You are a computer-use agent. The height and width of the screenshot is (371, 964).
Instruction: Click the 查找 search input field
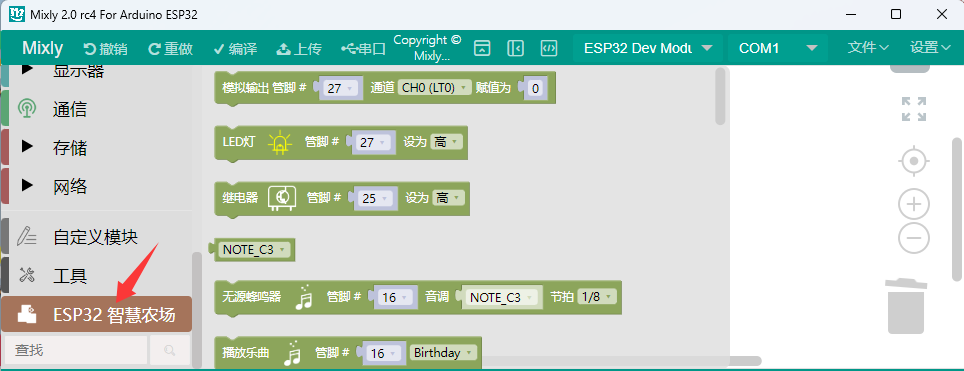pyautogui.click(x=76, y=350)
